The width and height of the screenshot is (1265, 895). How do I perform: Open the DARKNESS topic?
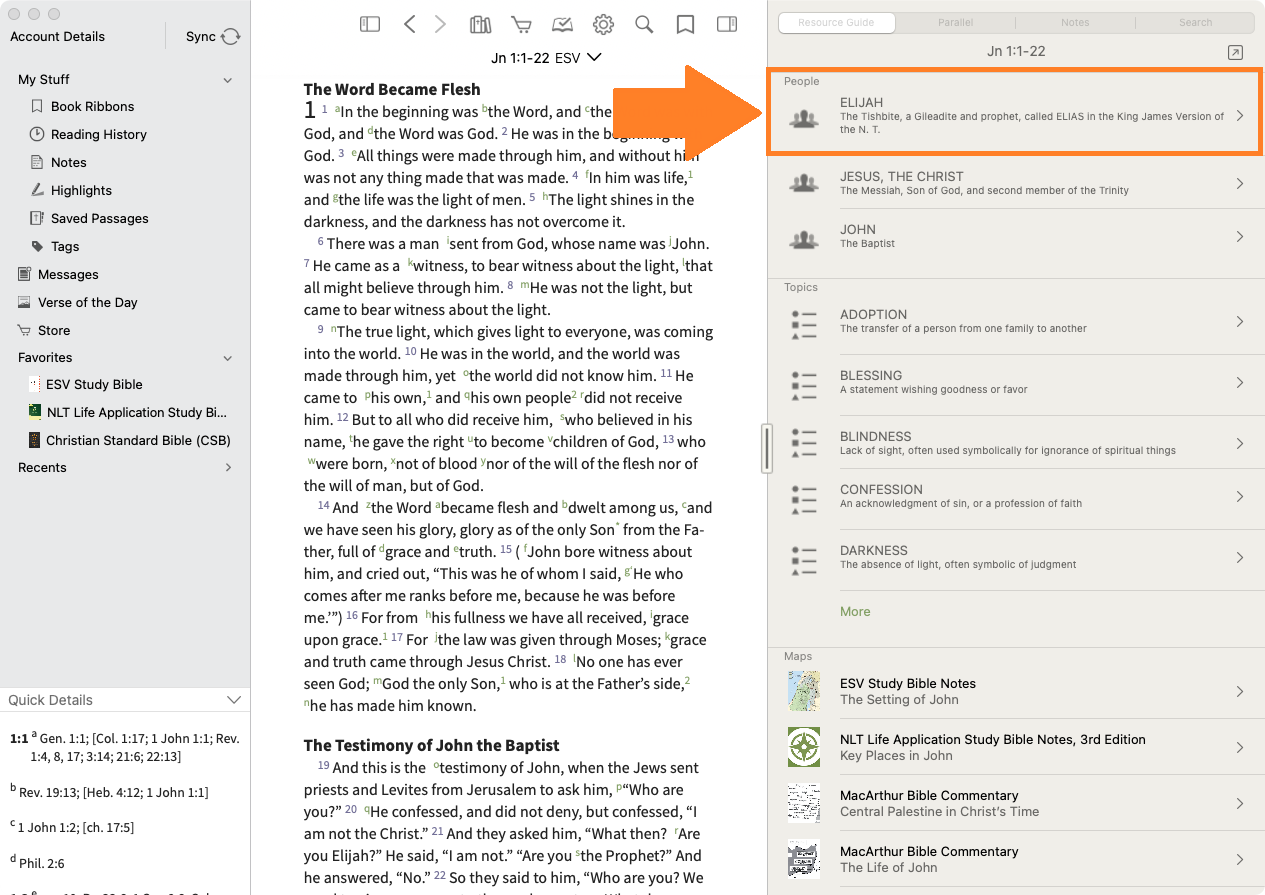[x=1014, y=557]
